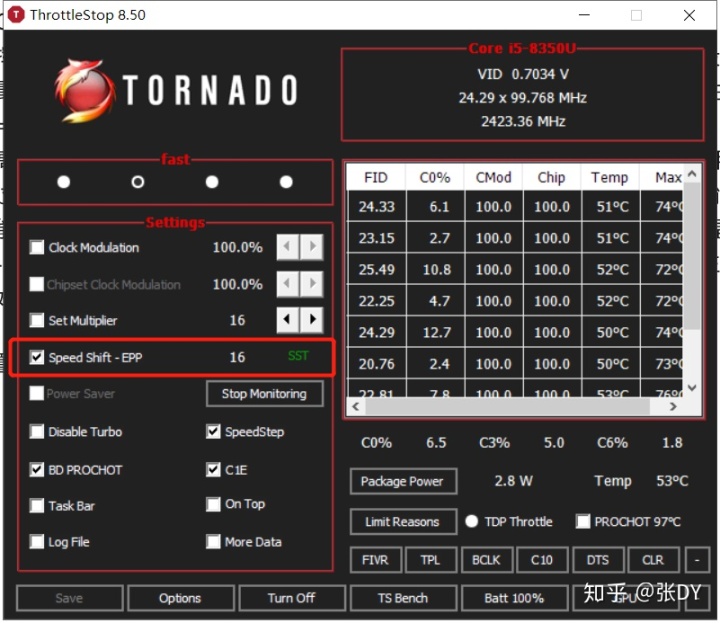Click the 2423.36 MHz frequency readout
Screen dimensions: 720x623
tap(523, 122)
